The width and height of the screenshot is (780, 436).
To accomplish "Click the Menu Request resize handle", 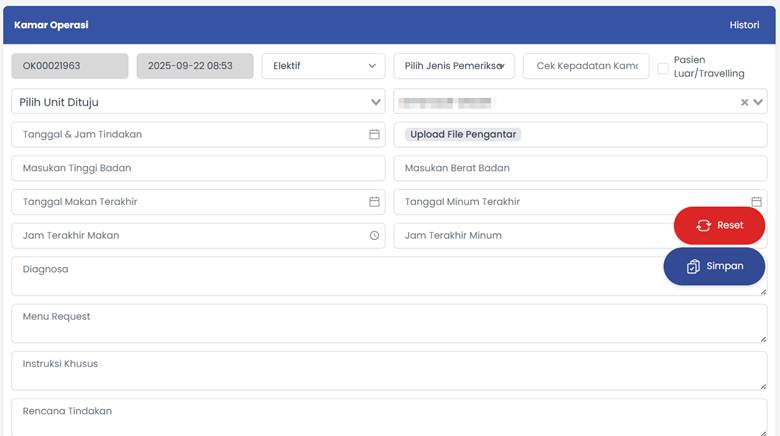I will [x=762, y=338].
